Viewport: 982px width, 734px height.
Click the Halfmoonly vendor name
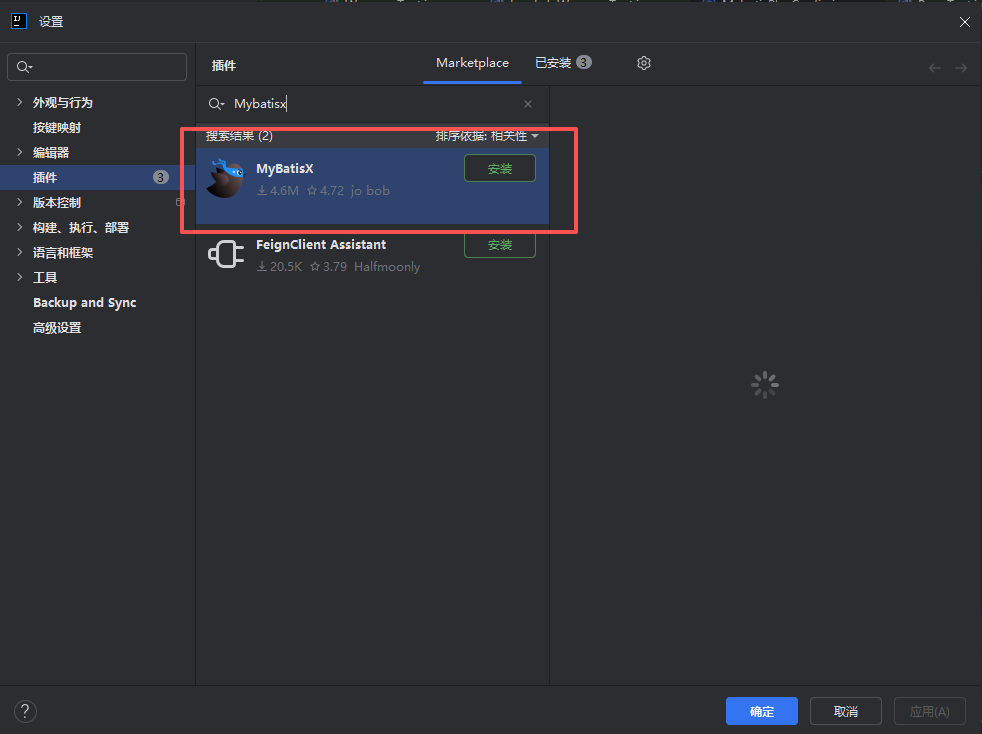point(387,267)
